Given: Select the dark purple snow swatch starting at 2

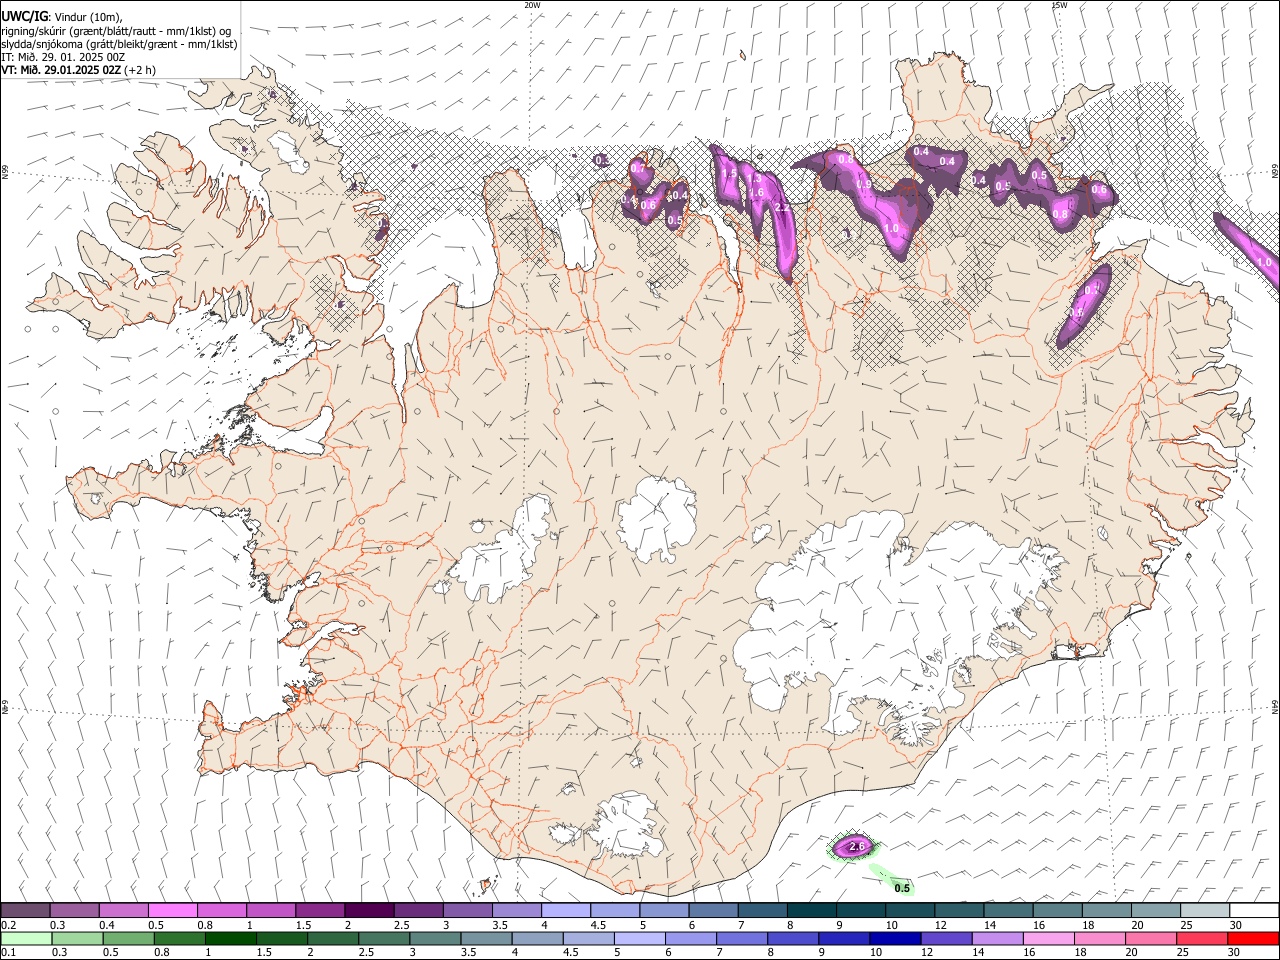Looking at the screenshot, I should [368, 911].
